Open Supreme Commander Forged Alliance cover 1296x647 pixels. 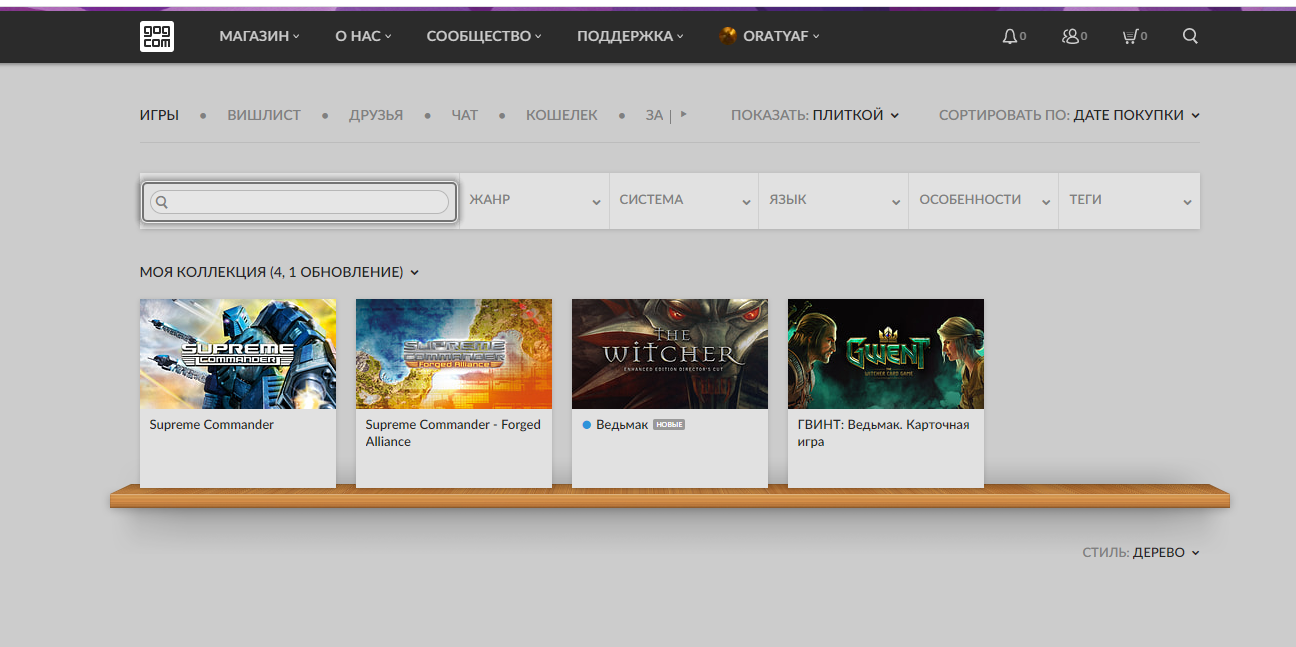click(x=454, y=354)
